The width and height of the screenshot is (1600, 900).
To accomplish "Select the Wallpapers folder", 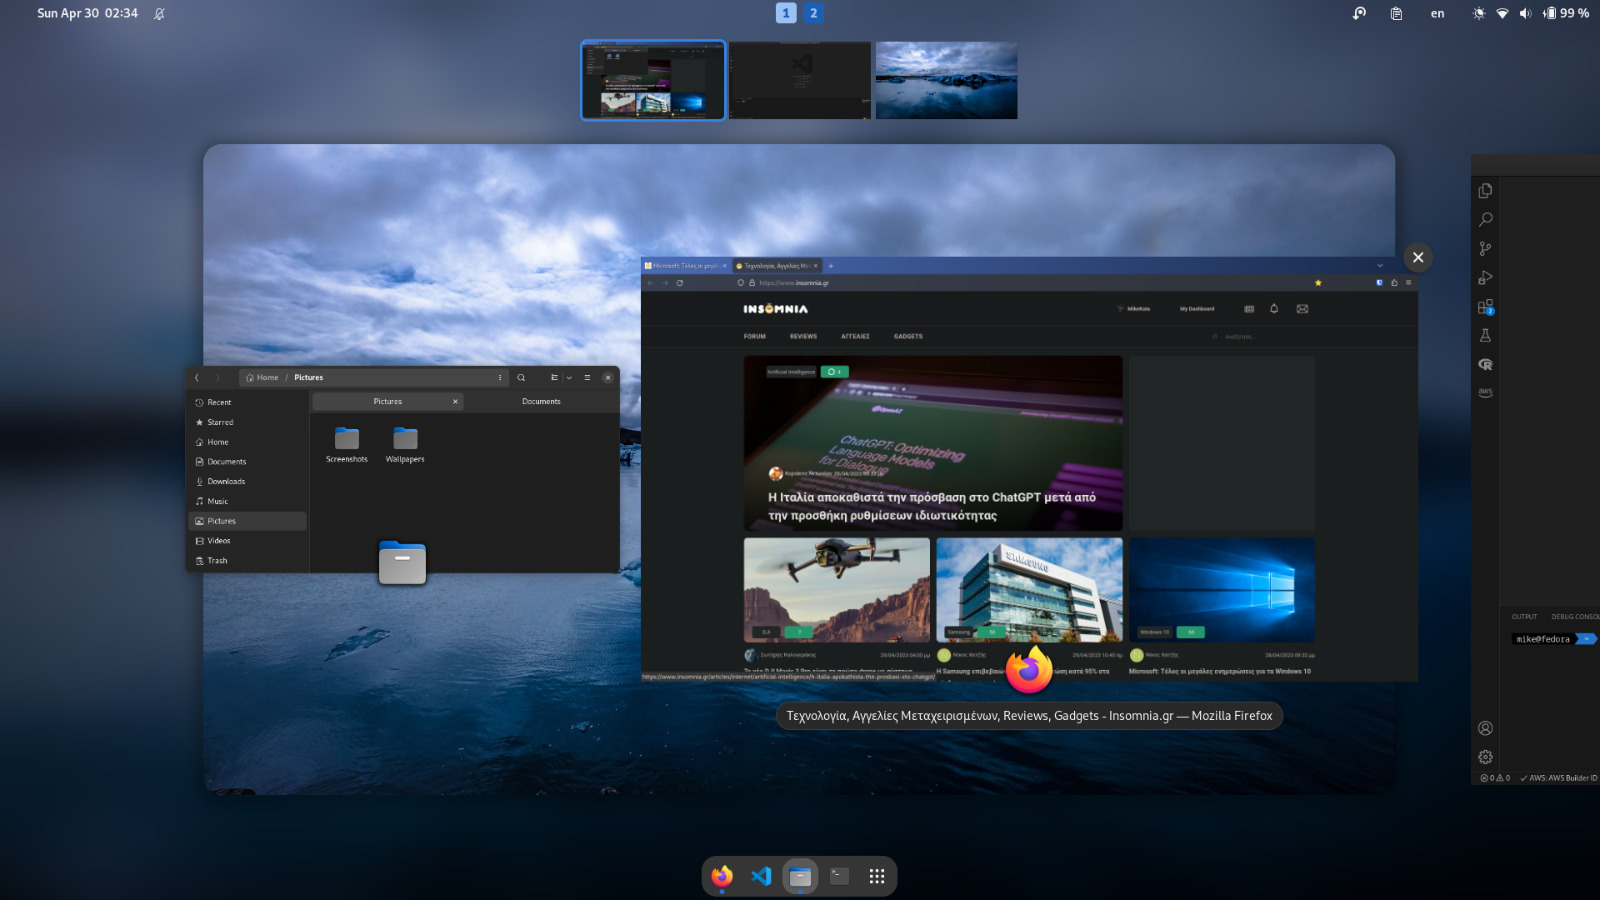I will [405, 445].
